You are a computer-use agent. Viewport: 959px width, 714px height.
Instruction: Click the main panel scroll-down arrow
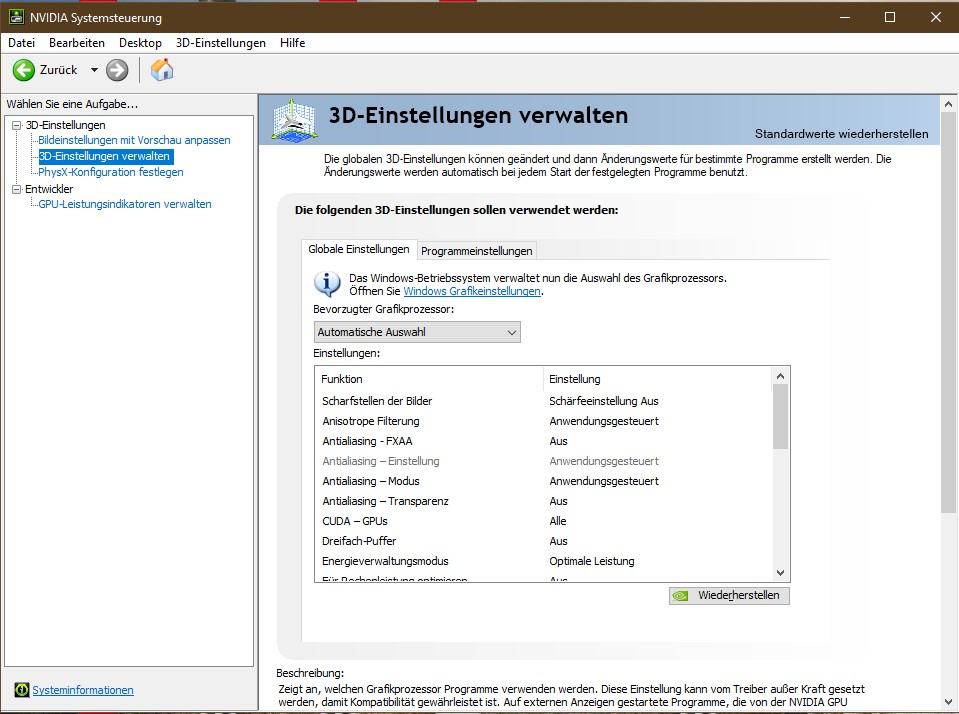[x=948, y=702]
